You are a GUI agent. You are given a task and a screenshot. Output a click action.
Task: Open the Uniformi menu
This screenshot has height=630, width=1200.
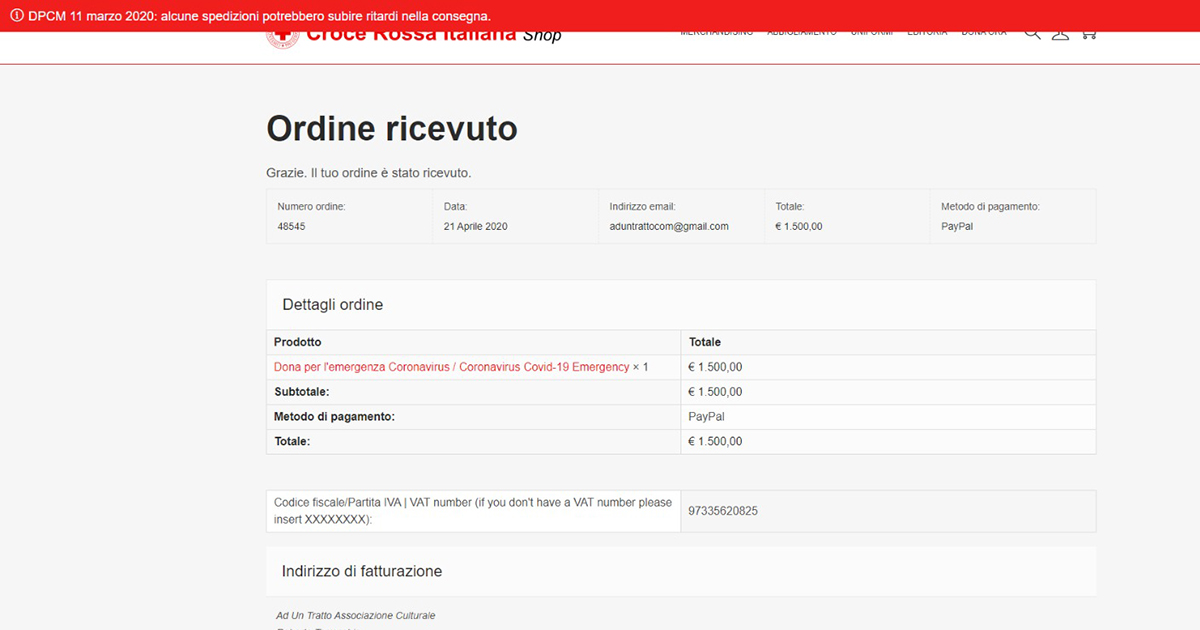(x=872, y=34)
